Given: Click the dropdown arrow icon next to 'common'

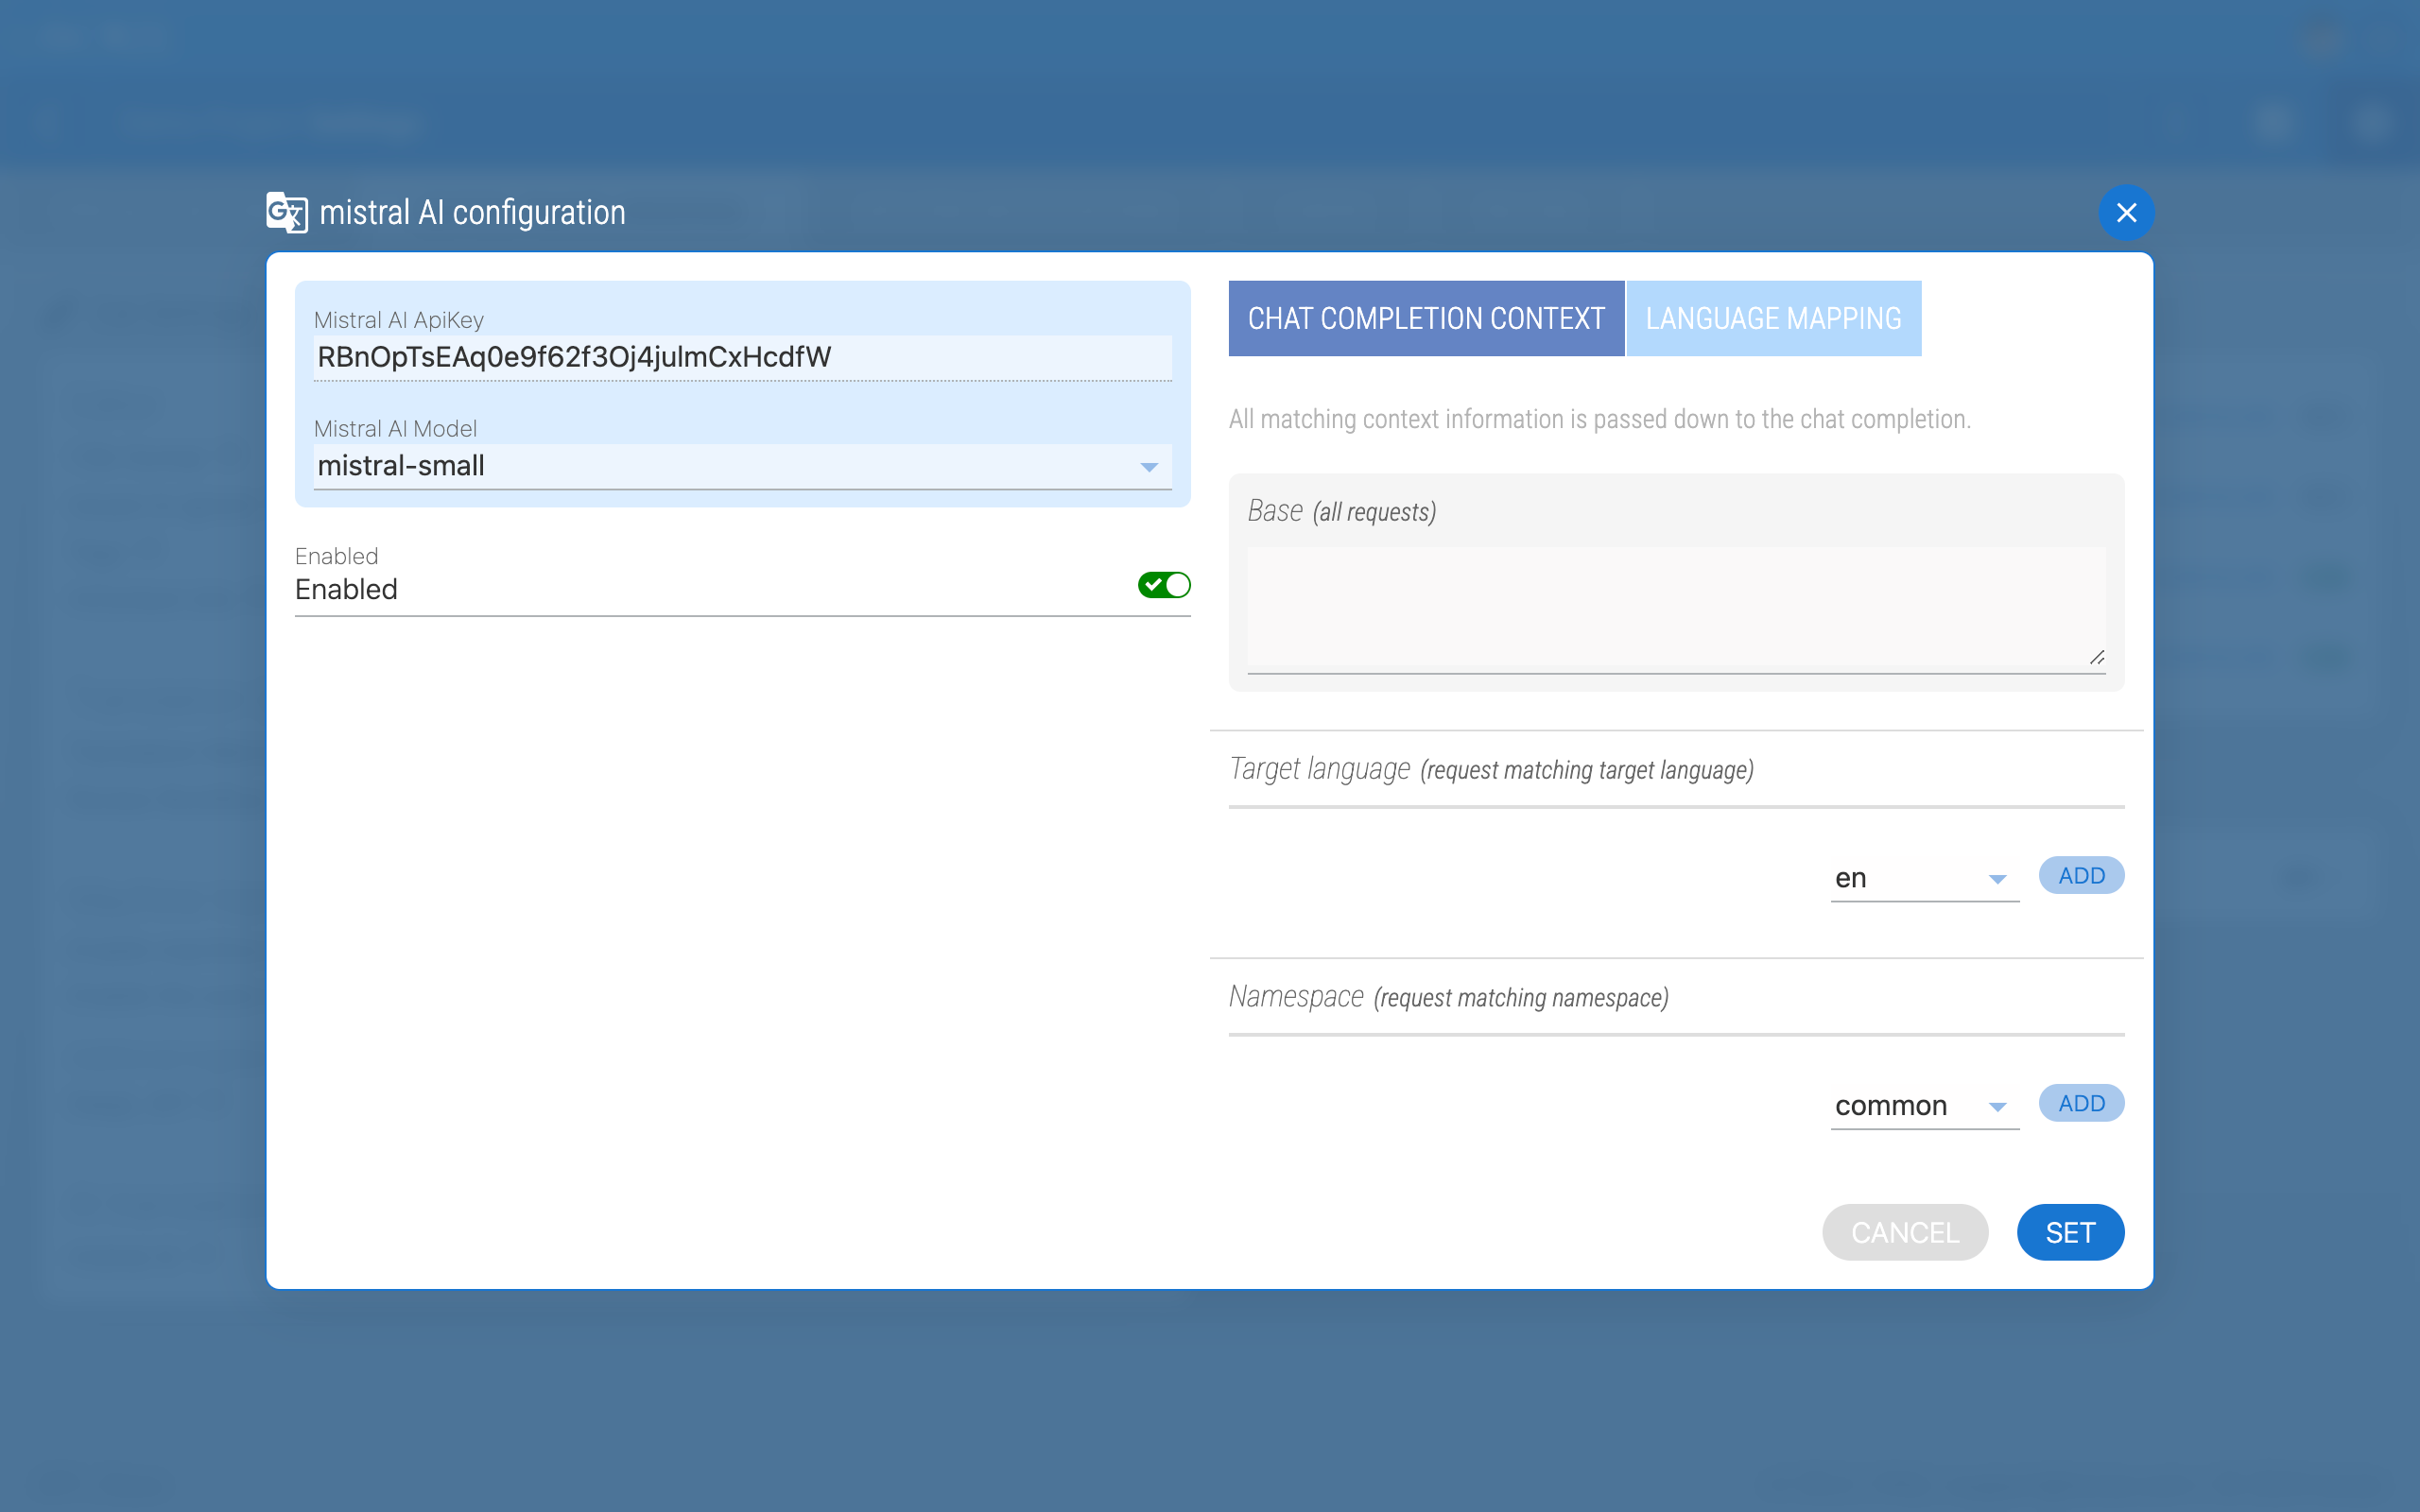Looking at the screenshot, I should tap(1998, 1106).
